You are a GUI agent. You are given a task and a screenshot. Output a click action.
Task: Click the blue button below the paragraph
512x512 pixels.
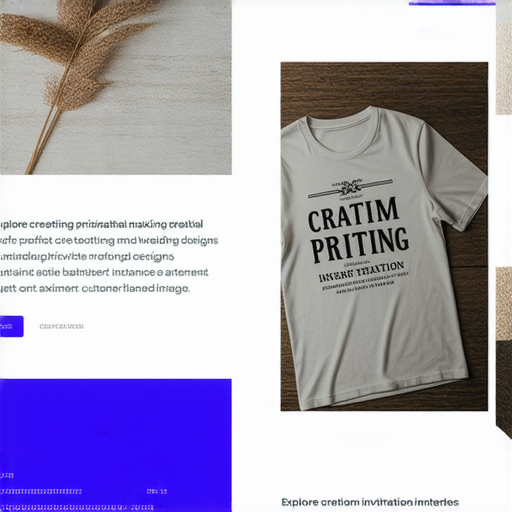point(12,326)
